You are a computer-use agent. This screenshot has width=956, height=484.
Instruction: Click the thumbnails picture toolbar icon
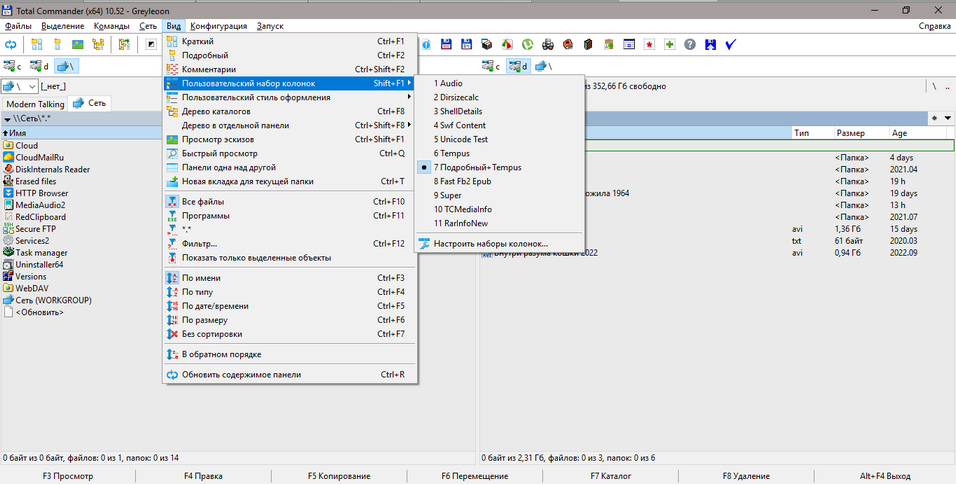pos(77,44)
